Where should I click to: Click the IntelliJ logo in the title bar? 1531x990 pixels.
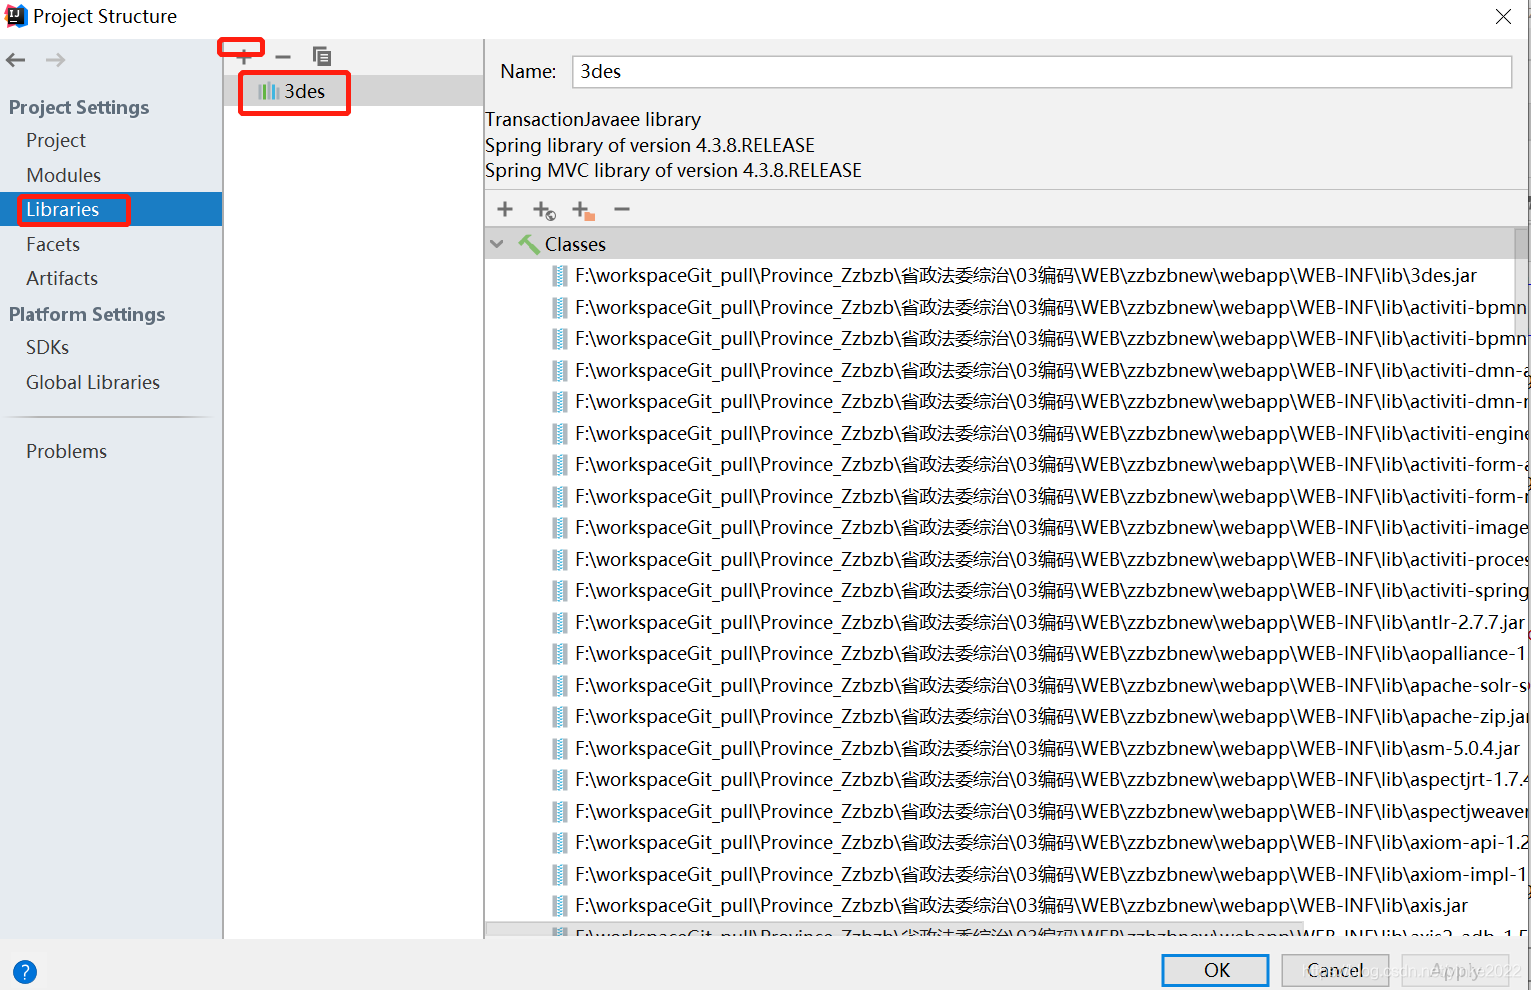click(x=16, y=16)
